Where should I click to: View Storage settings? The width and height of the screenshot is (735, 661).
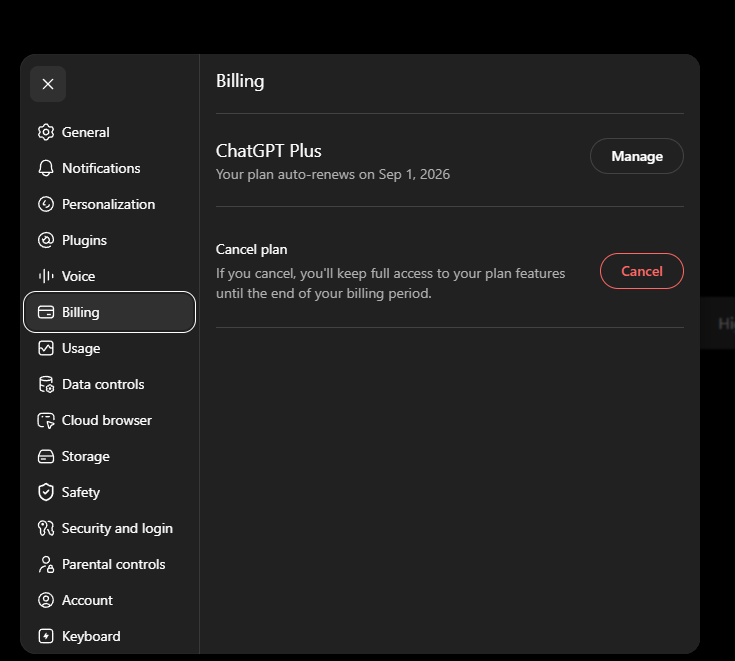tap(109, 457)
